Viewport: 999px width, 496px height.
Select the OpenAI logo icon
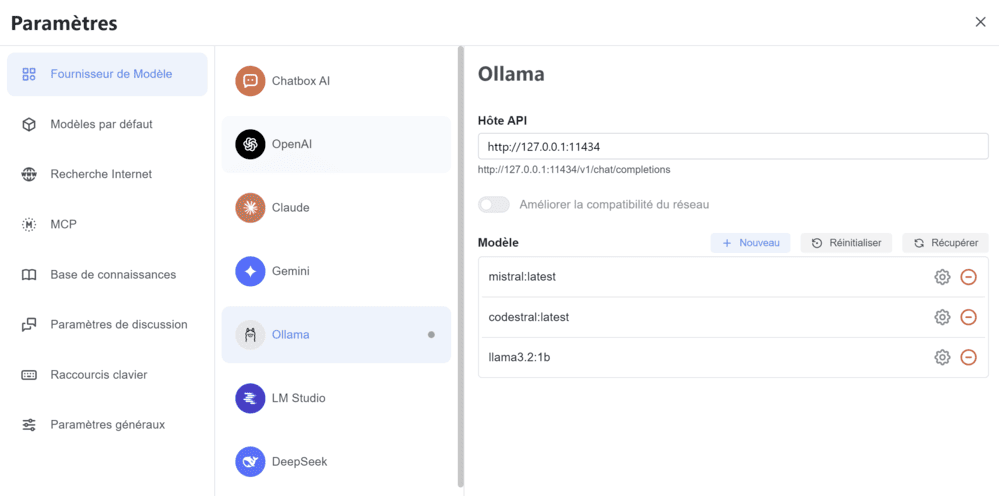pyautogui.click(x=250, y=145)
